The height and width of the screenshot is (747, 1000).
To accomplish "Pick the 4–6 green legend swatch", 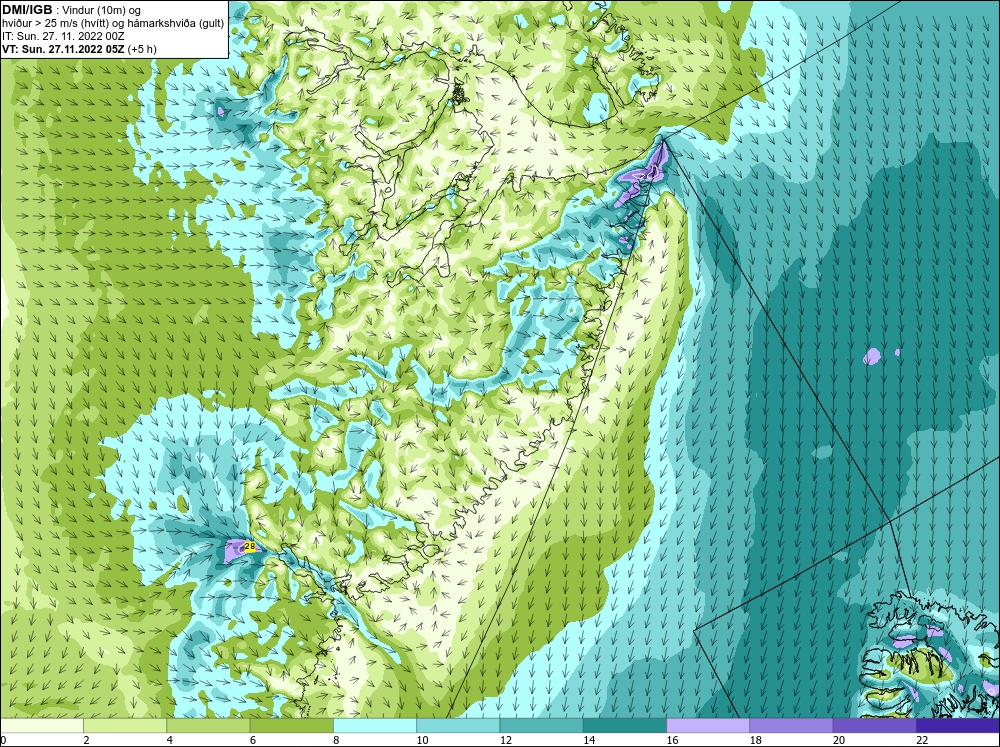I will pos(208,726).
